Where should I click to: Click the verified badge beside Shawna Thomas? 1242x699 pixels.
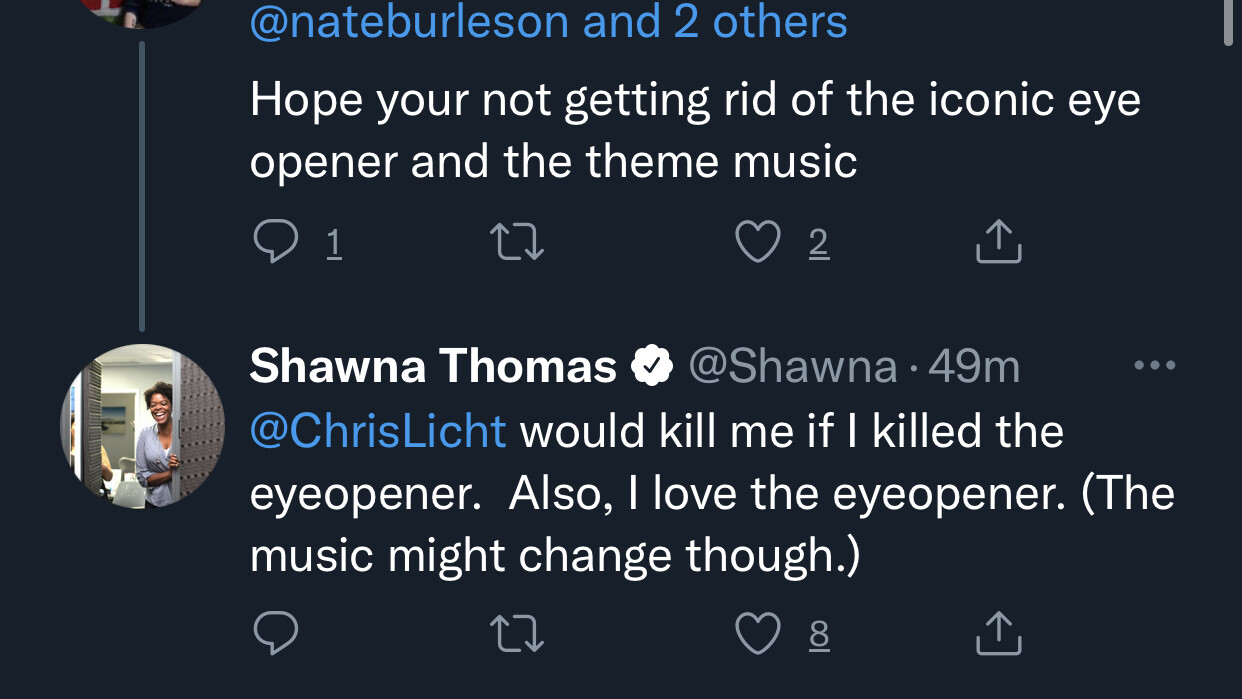click(x=651, y=368)
